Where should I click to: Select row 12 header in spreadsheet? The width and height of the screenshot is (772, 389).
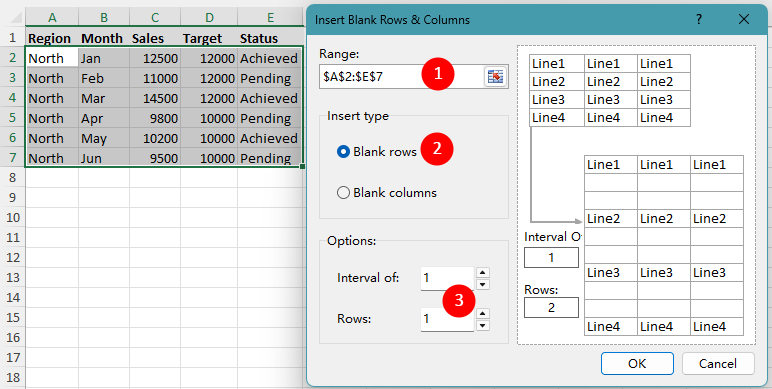[x=12, y=258]
